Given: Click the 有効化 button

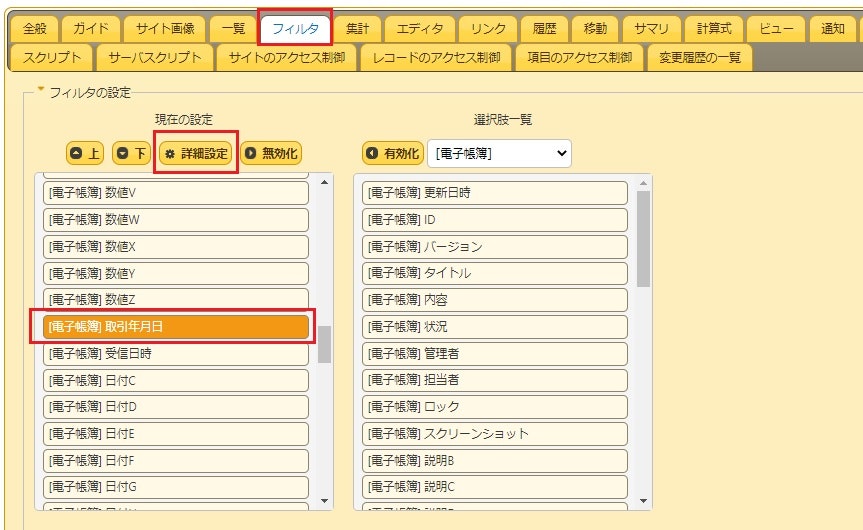Looking at the screenshot, I should pos(392,153).
